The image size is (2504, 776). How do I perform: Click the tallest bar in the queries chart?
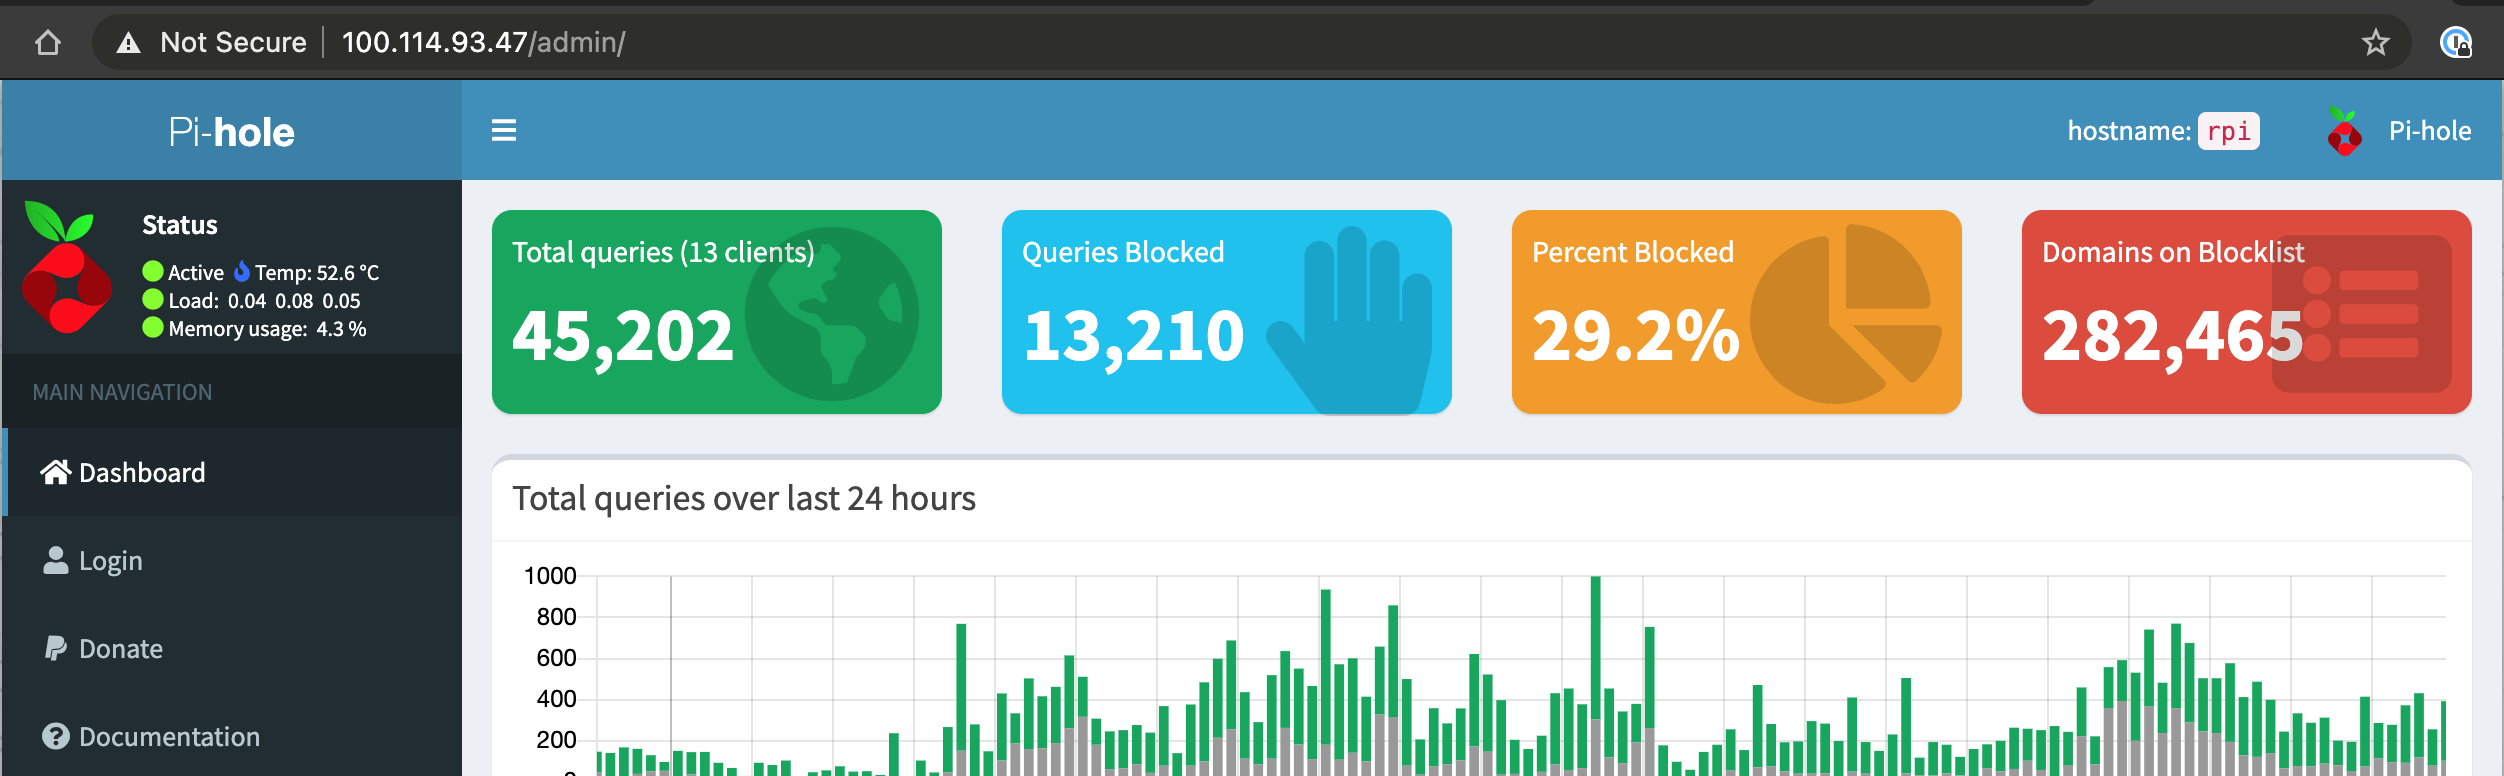(x=1596, y=674)
